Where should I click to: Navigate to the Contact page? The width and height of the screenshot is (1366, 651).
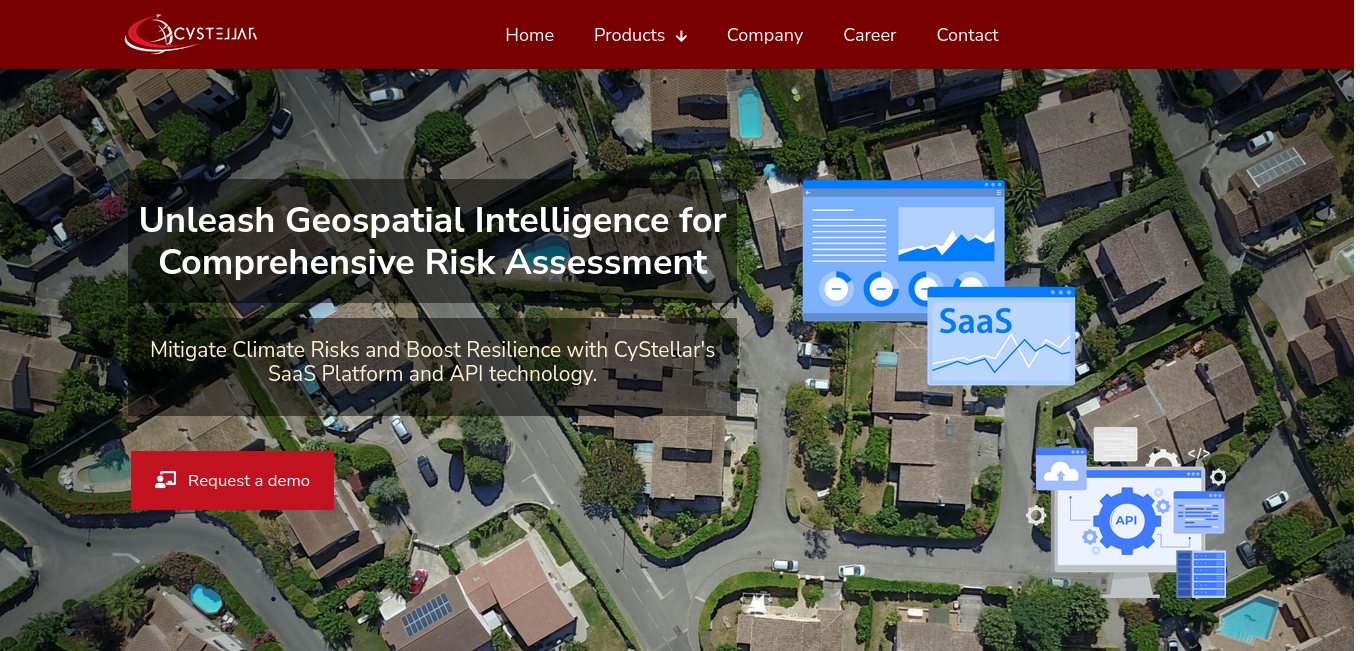tap(967, 35)
